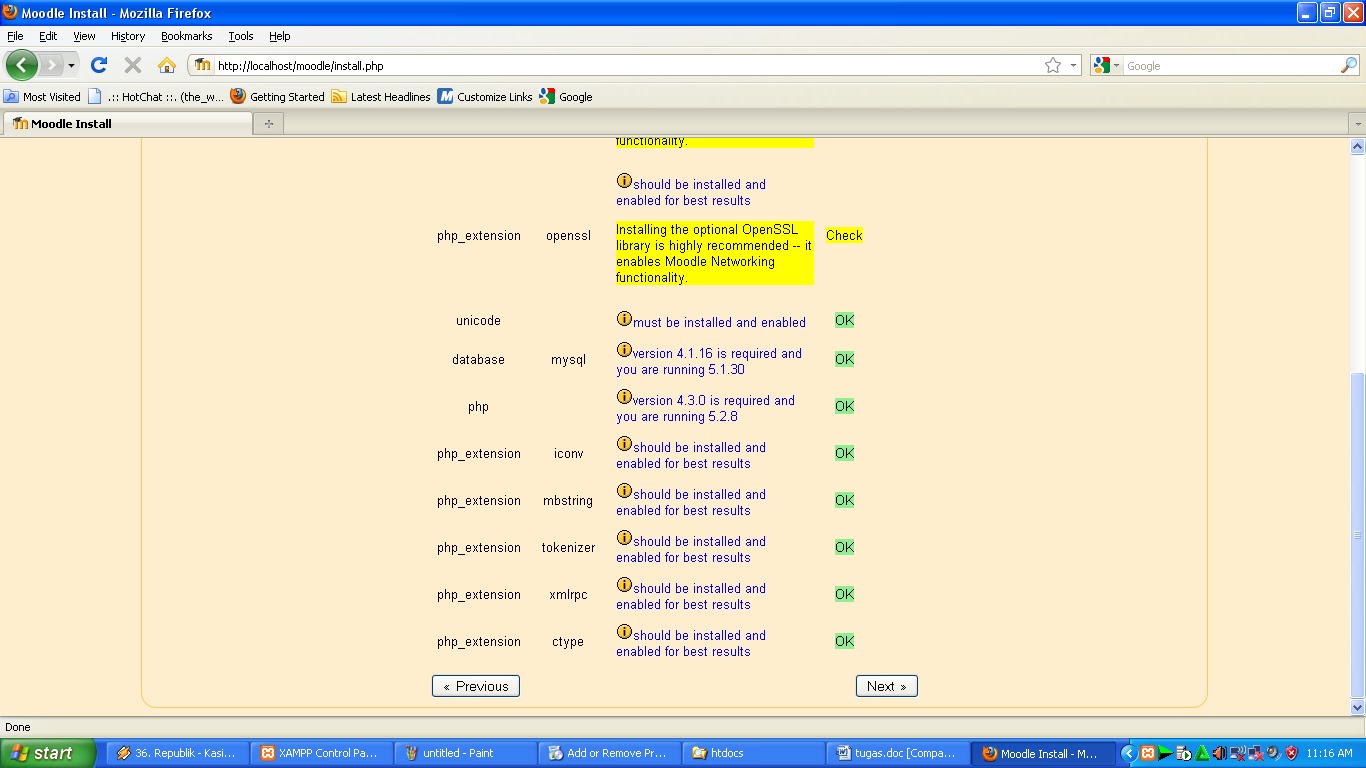Go to the Firefox Home page icon
Image resolution: width=1366 pixels, height=768 pixels.
[x=166, y=65]
